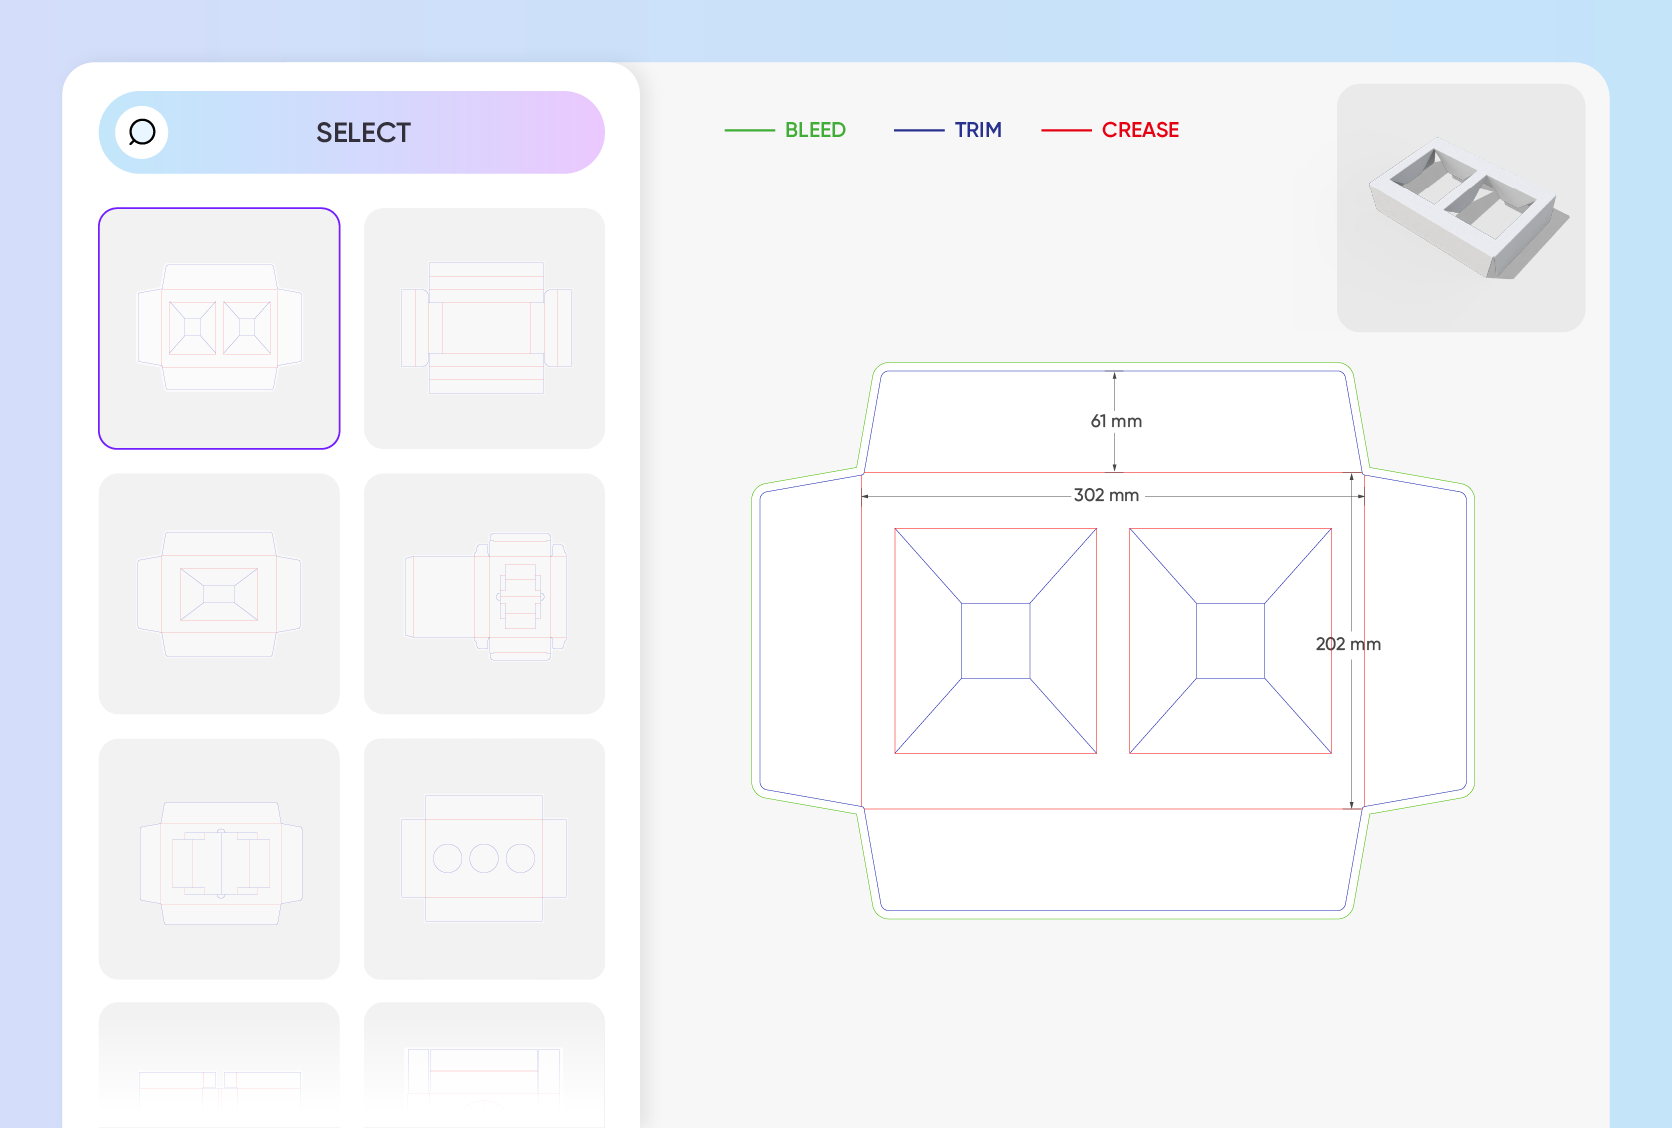Click the 61 mm flap dimension
Screen dimensions: 1672x1128
pyautogui.click(x=1116, y=421)
